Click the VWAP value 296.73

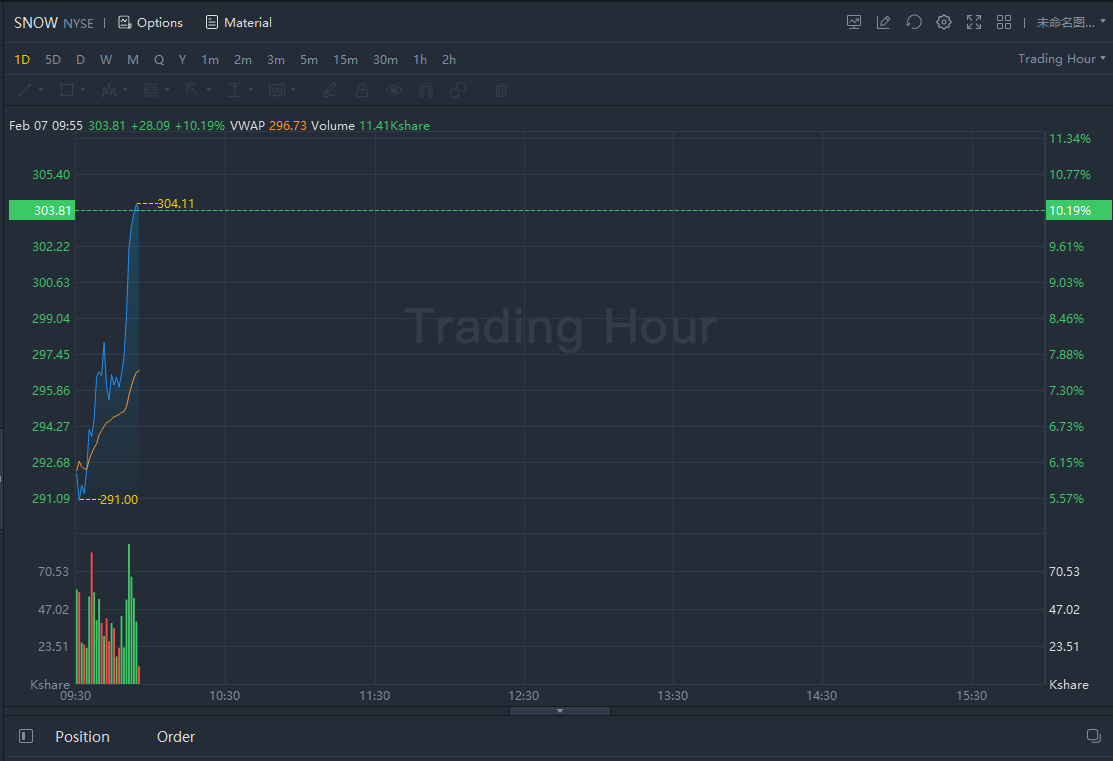pyautogui.click(x=287, y=126)
